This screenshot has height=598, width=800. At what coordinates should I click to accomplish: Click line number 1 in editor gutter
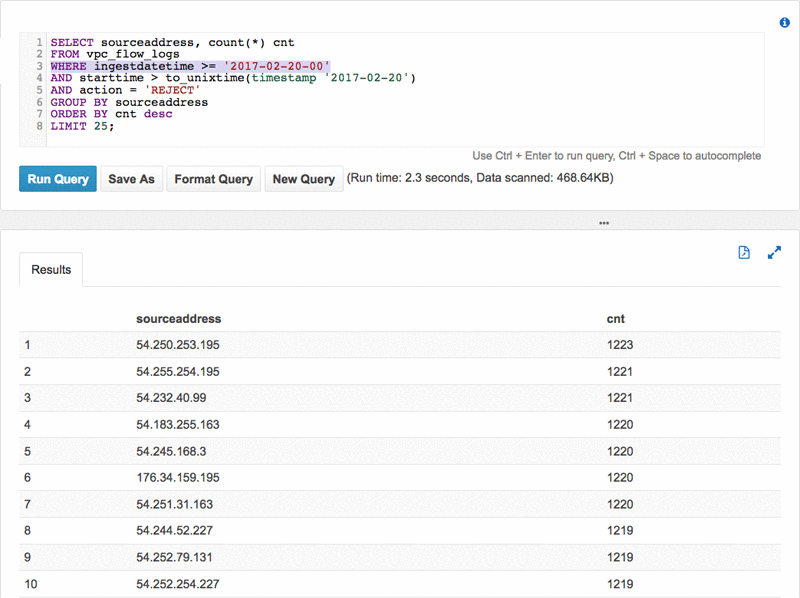[39, 42]
